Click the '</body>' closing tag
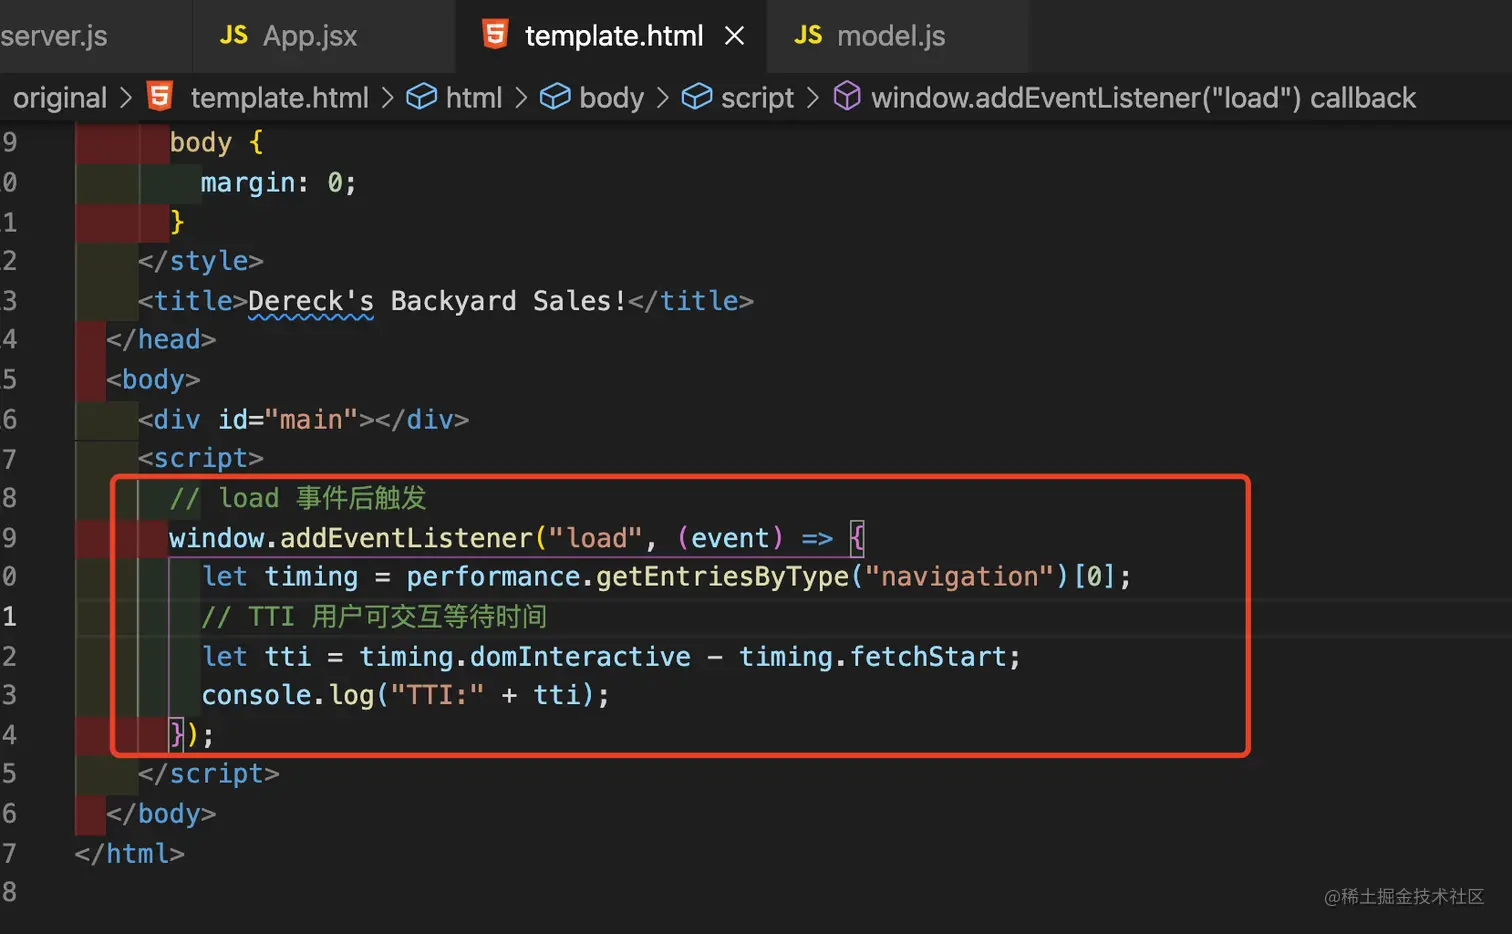The image size is (1512, 934). [161, 814]
